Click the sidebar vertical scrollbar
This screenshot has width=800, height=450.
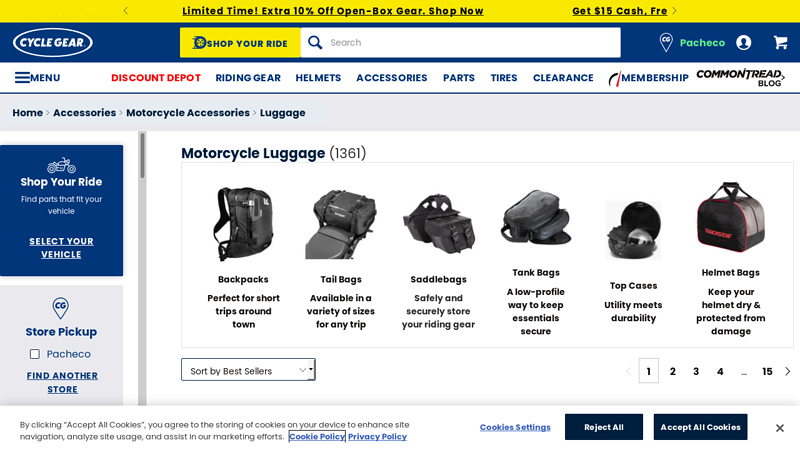[x=142, y=156]
